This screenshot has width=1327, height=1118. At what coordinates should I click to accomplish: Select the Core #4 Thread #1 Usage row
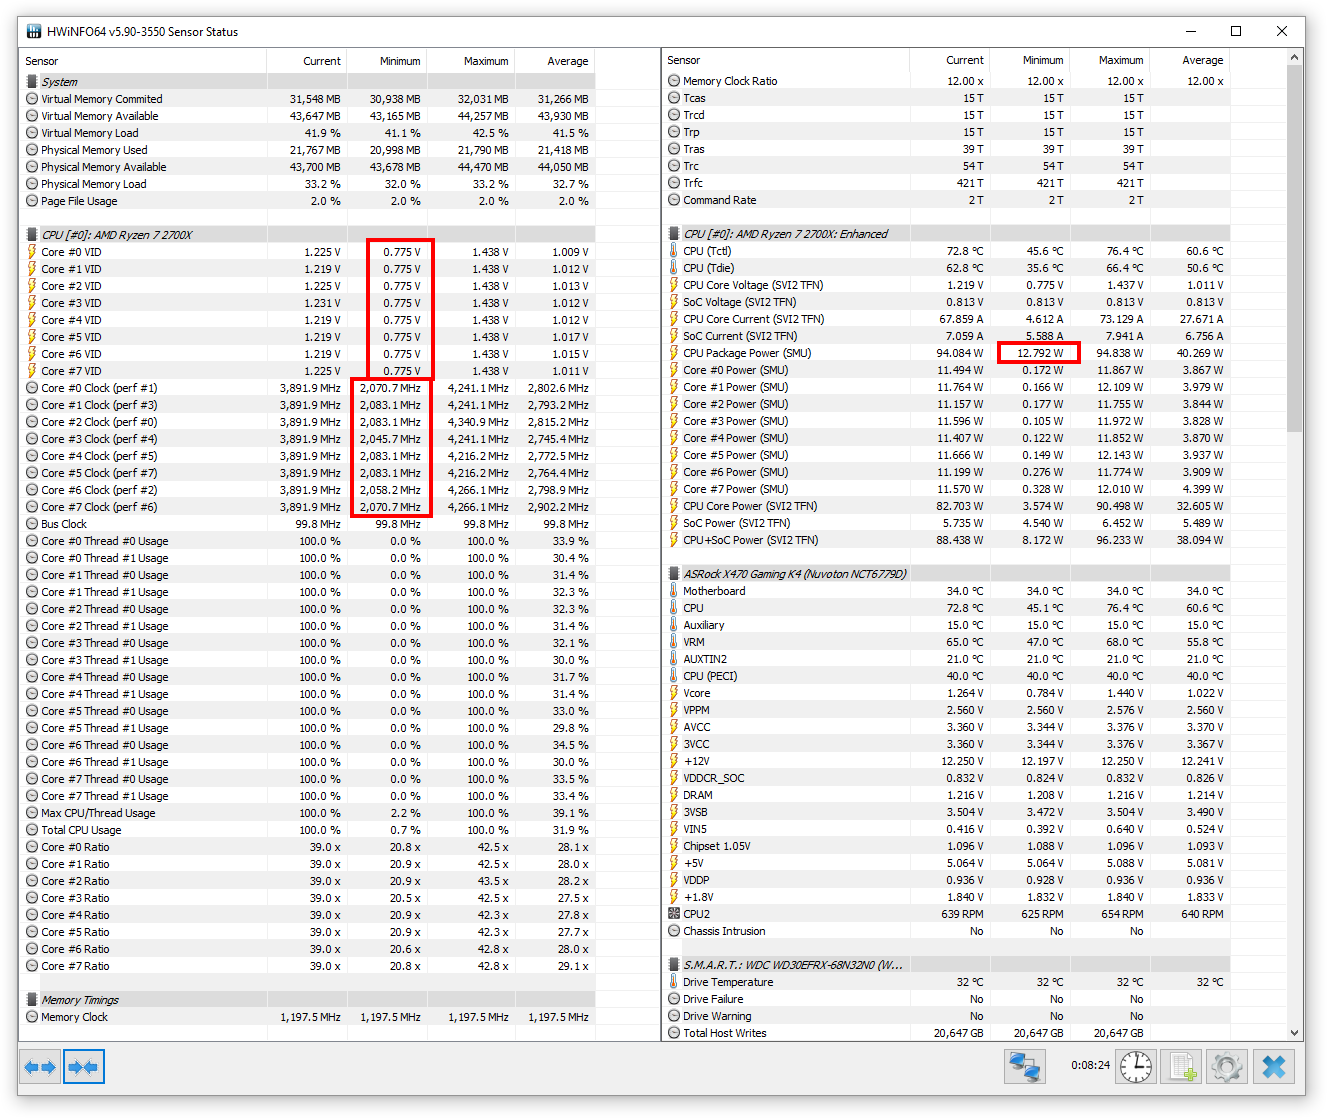click(x=308, y=694)
